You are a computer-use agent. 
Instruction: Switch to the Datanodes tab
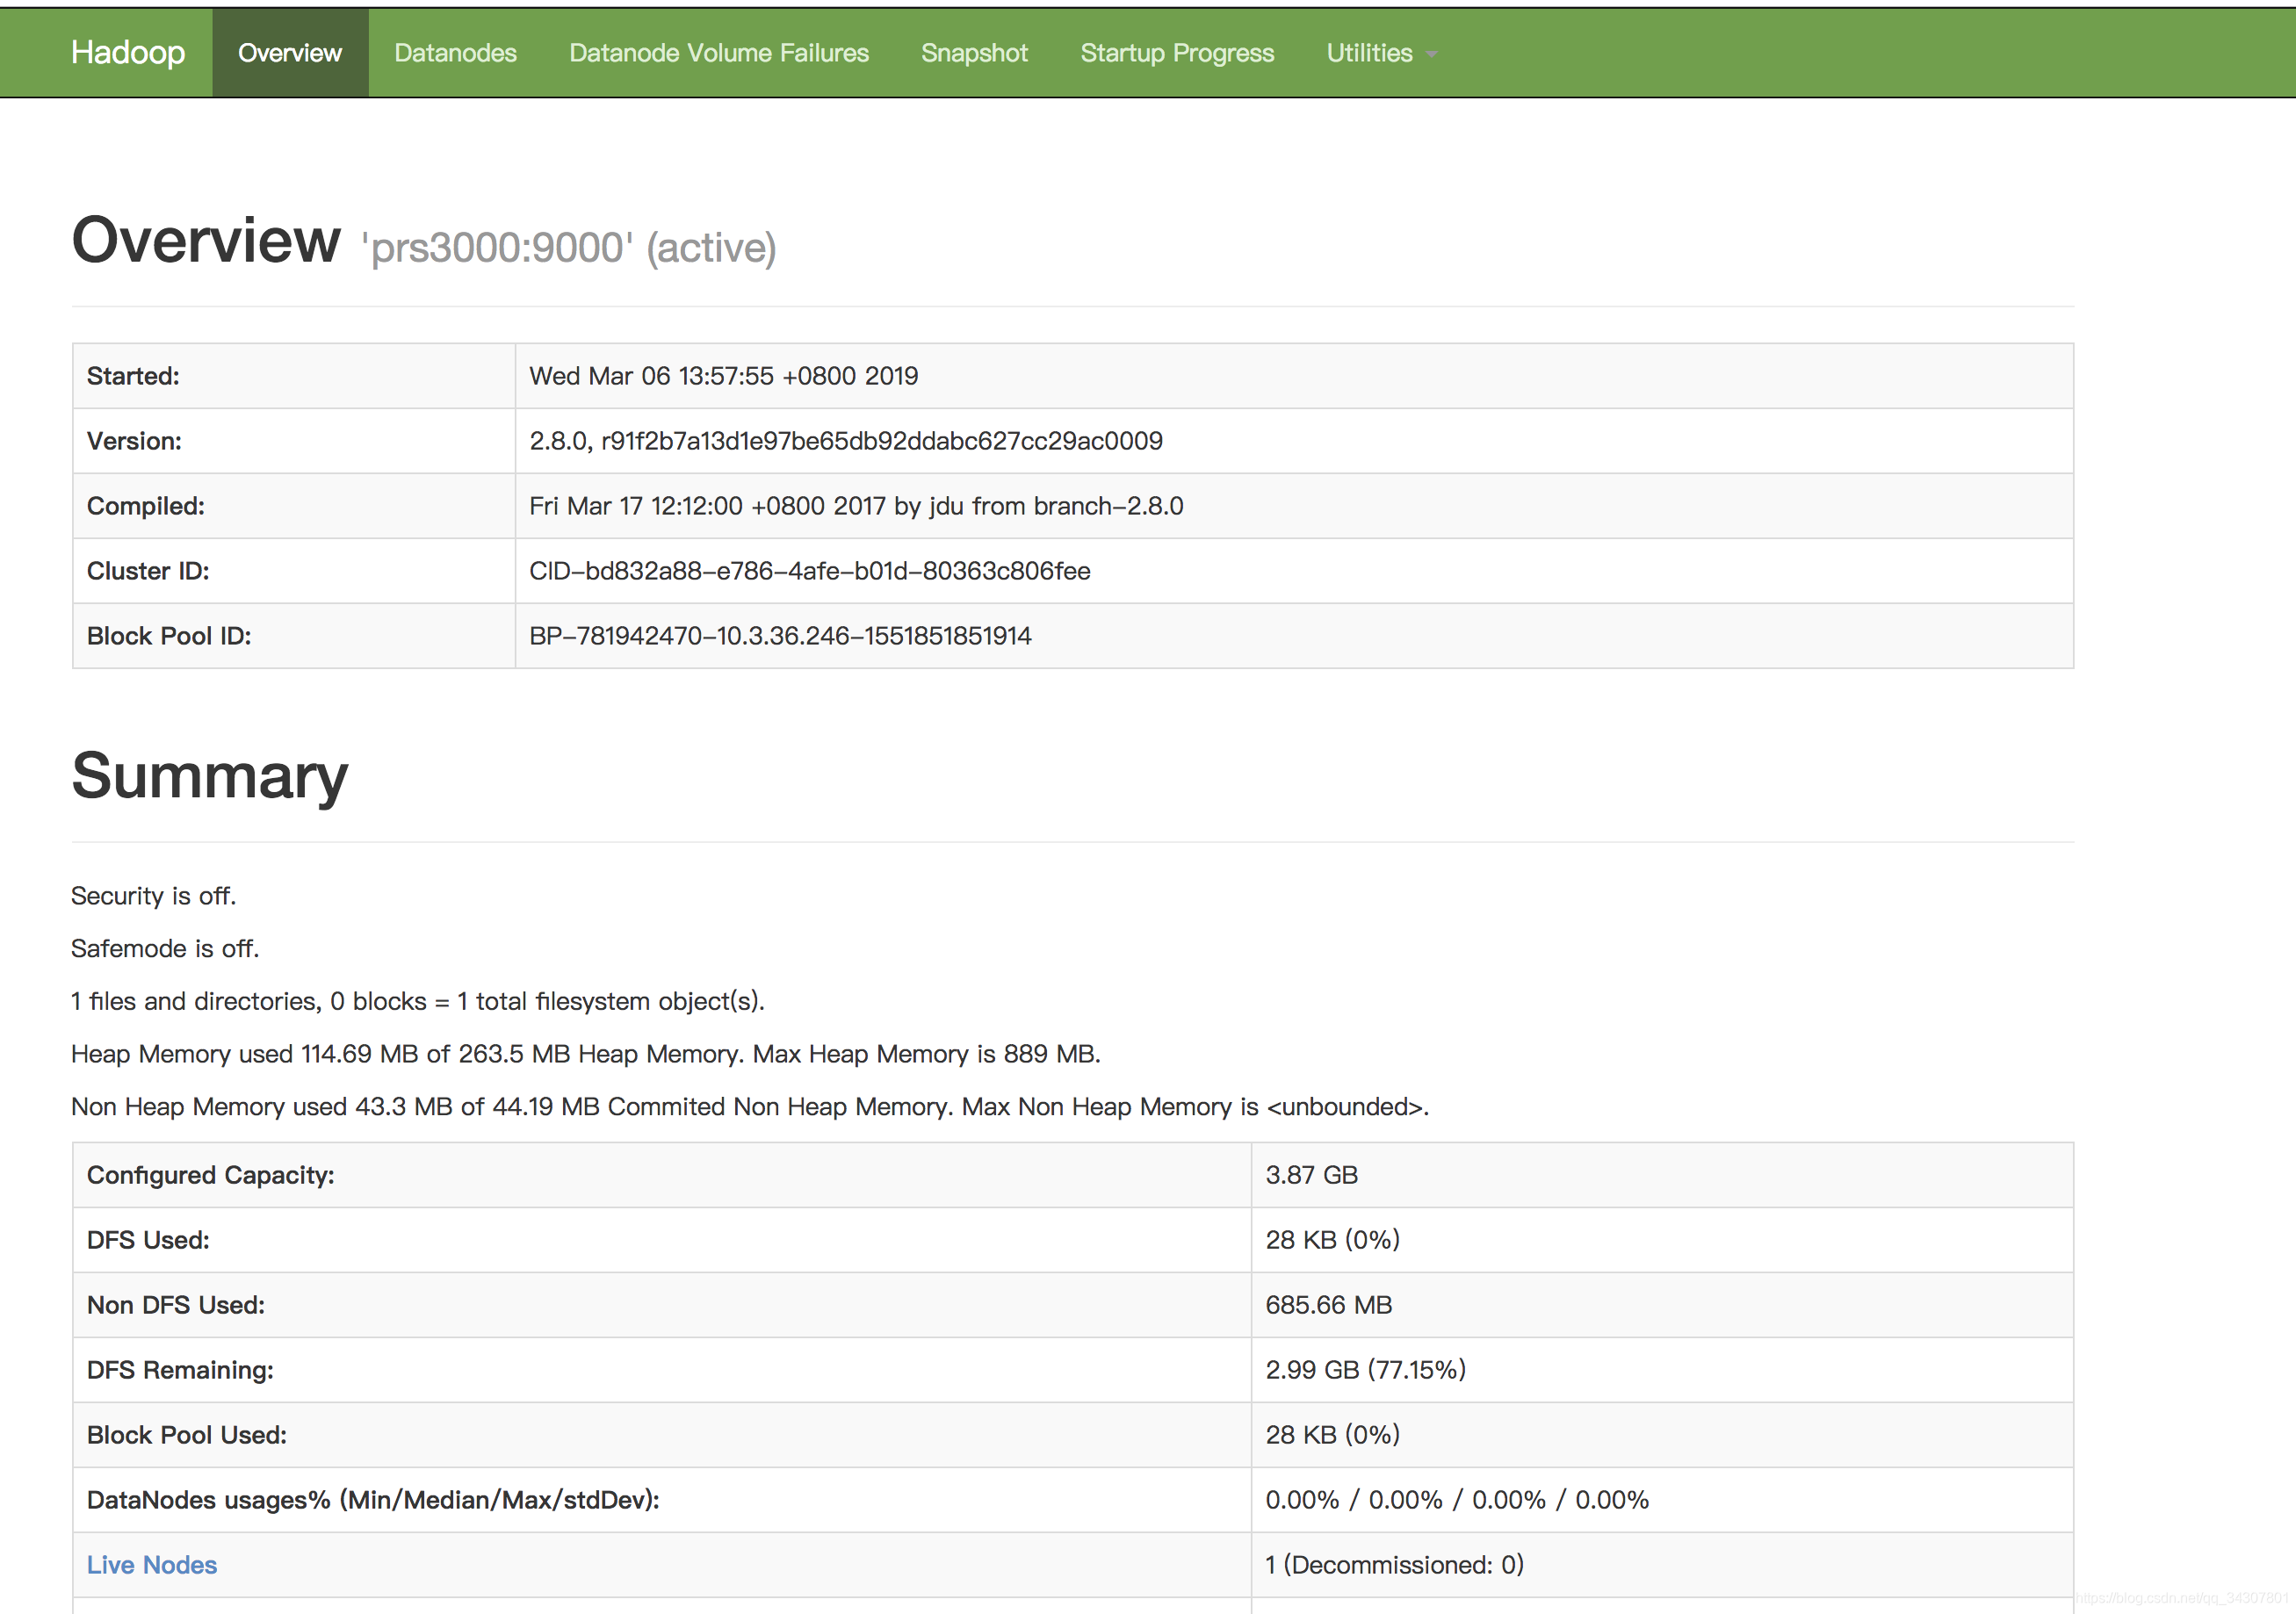[455, 53]
